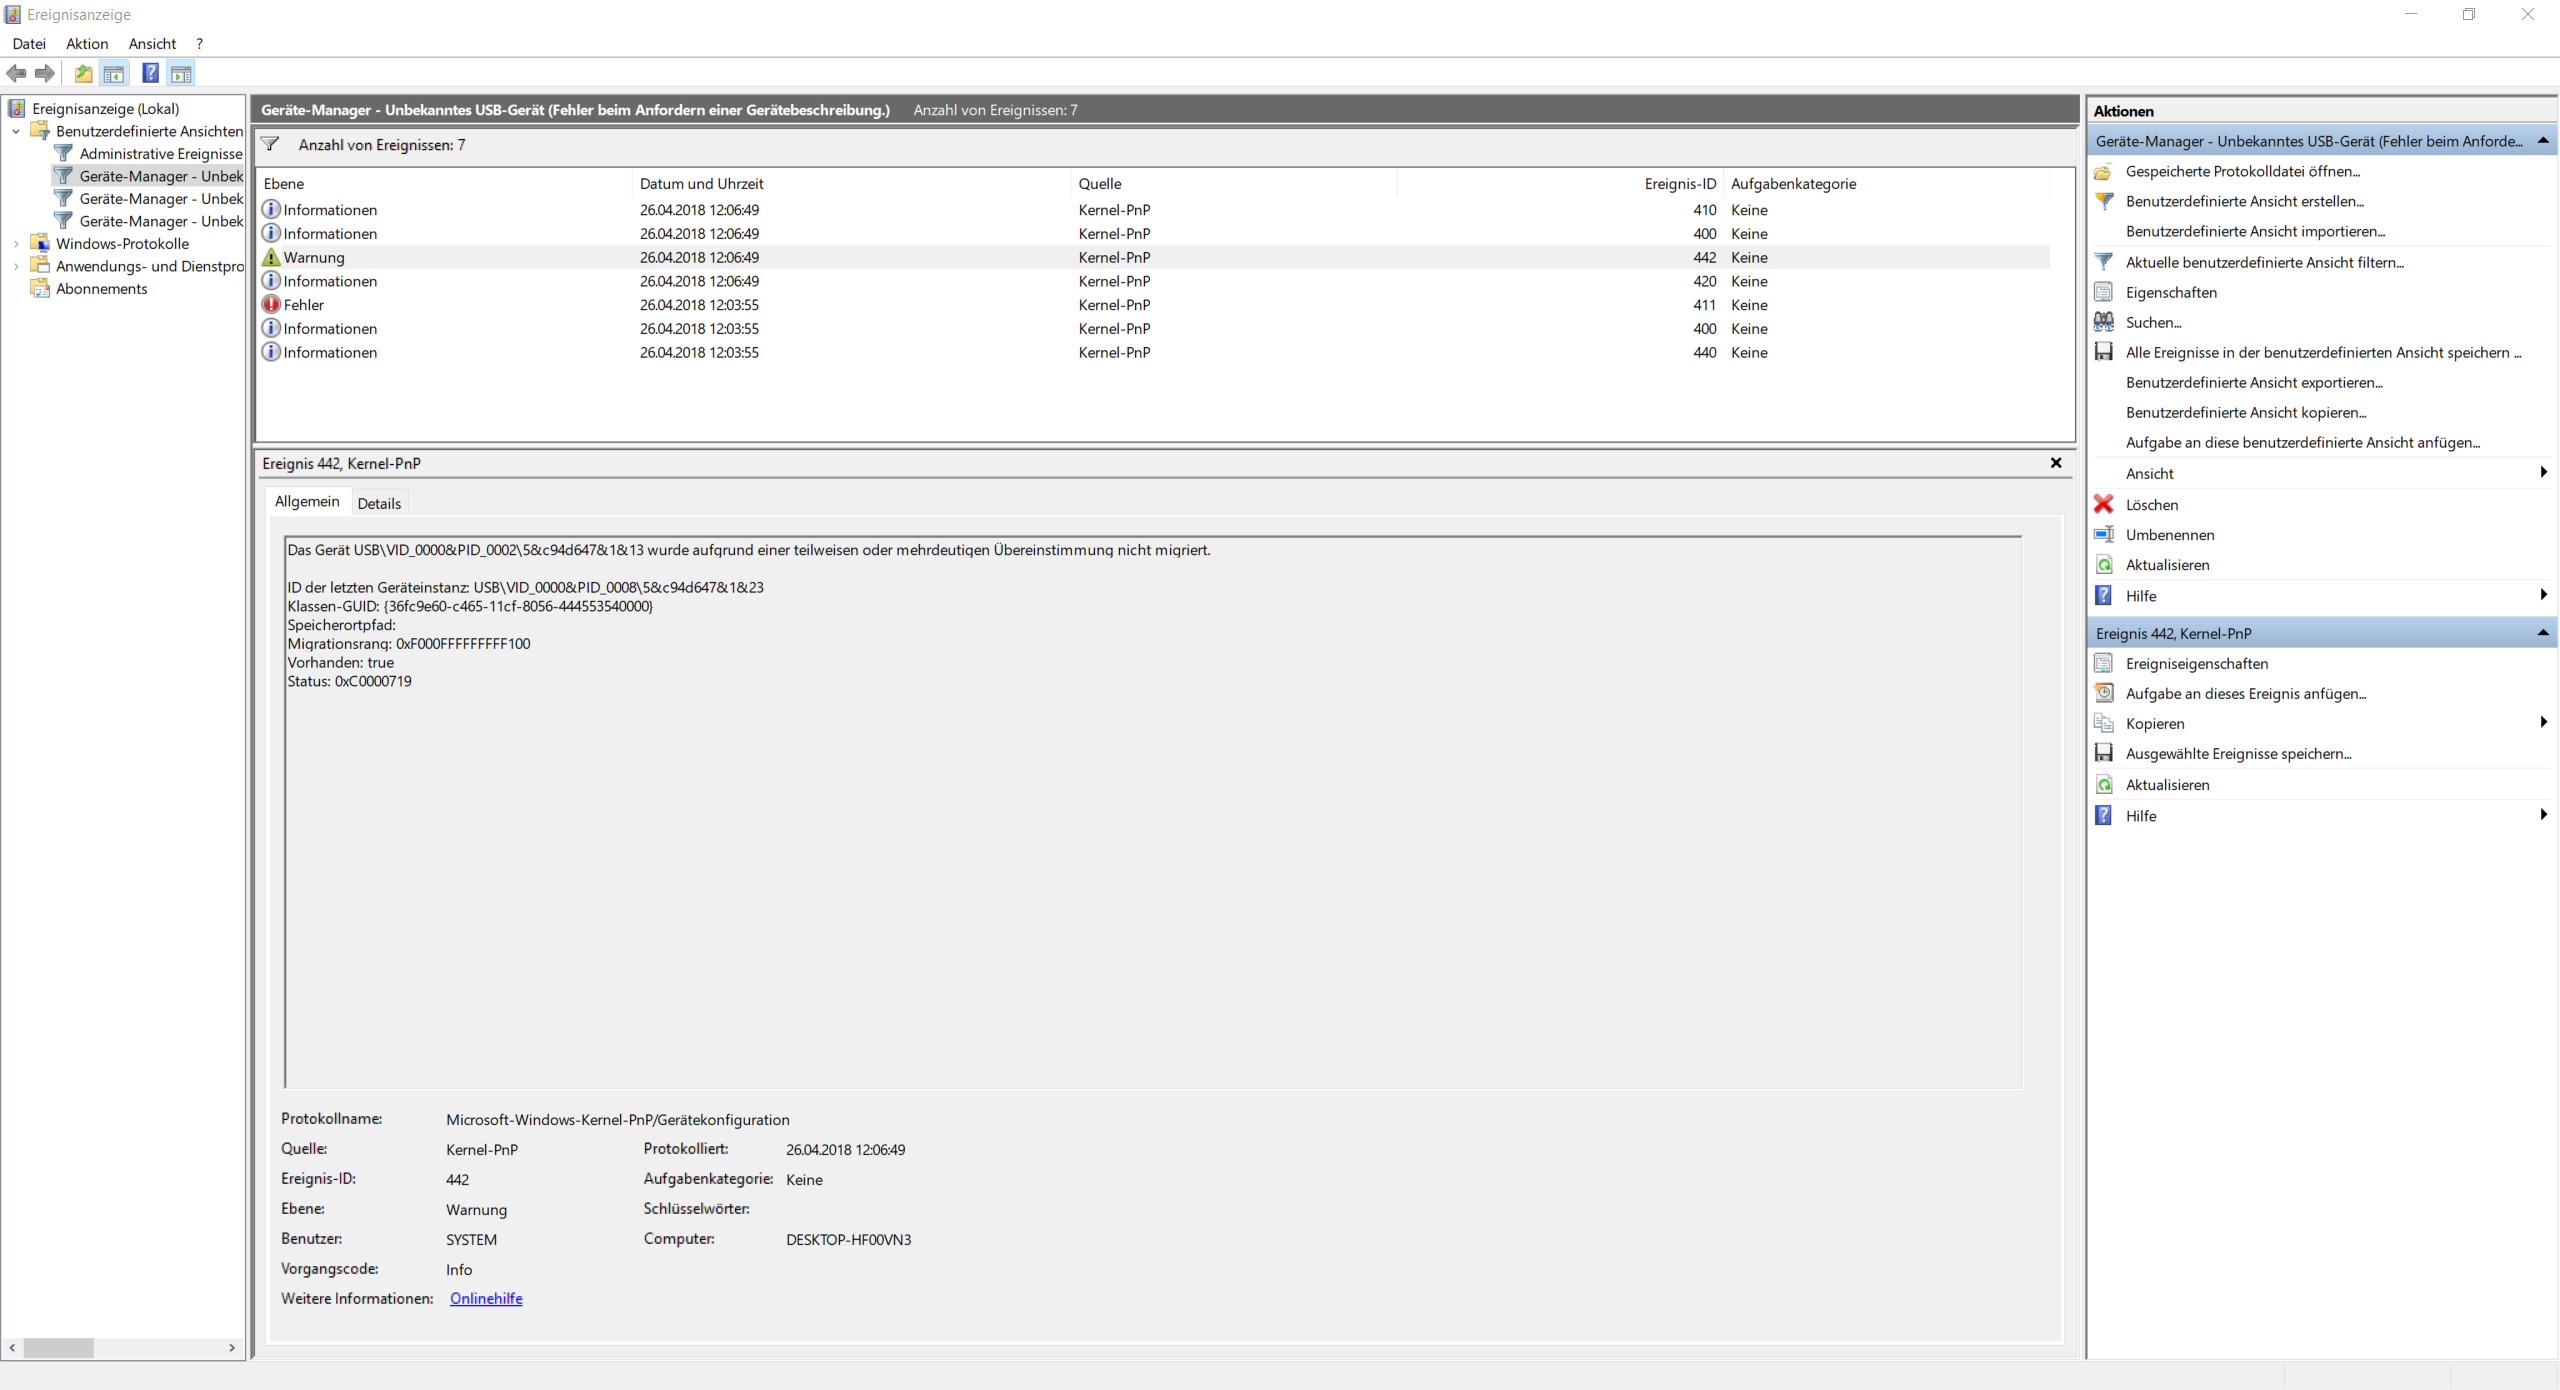Screen dimensions: 2560x1390
Task: Click the forward arrow toolbar icon
Action: pyautogui.click(x=45, y=73)
